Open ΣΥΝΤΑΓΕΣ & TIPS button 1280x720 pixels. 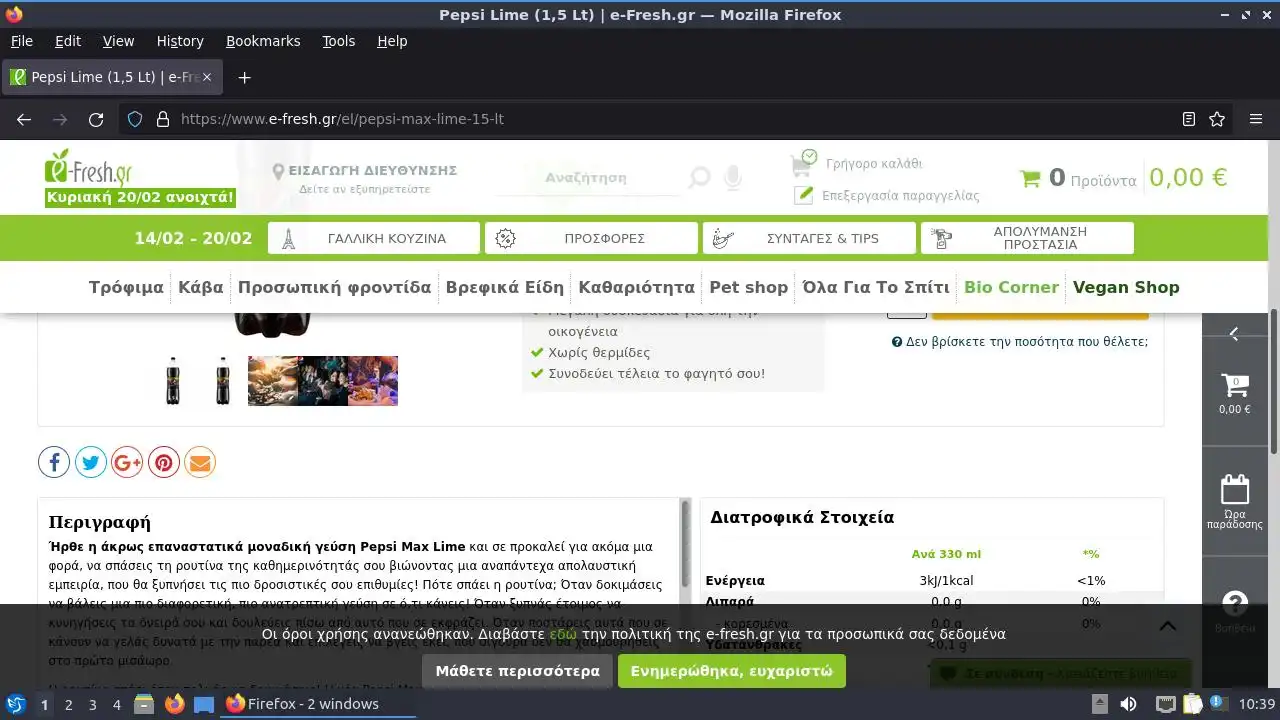tap(809, 238)
